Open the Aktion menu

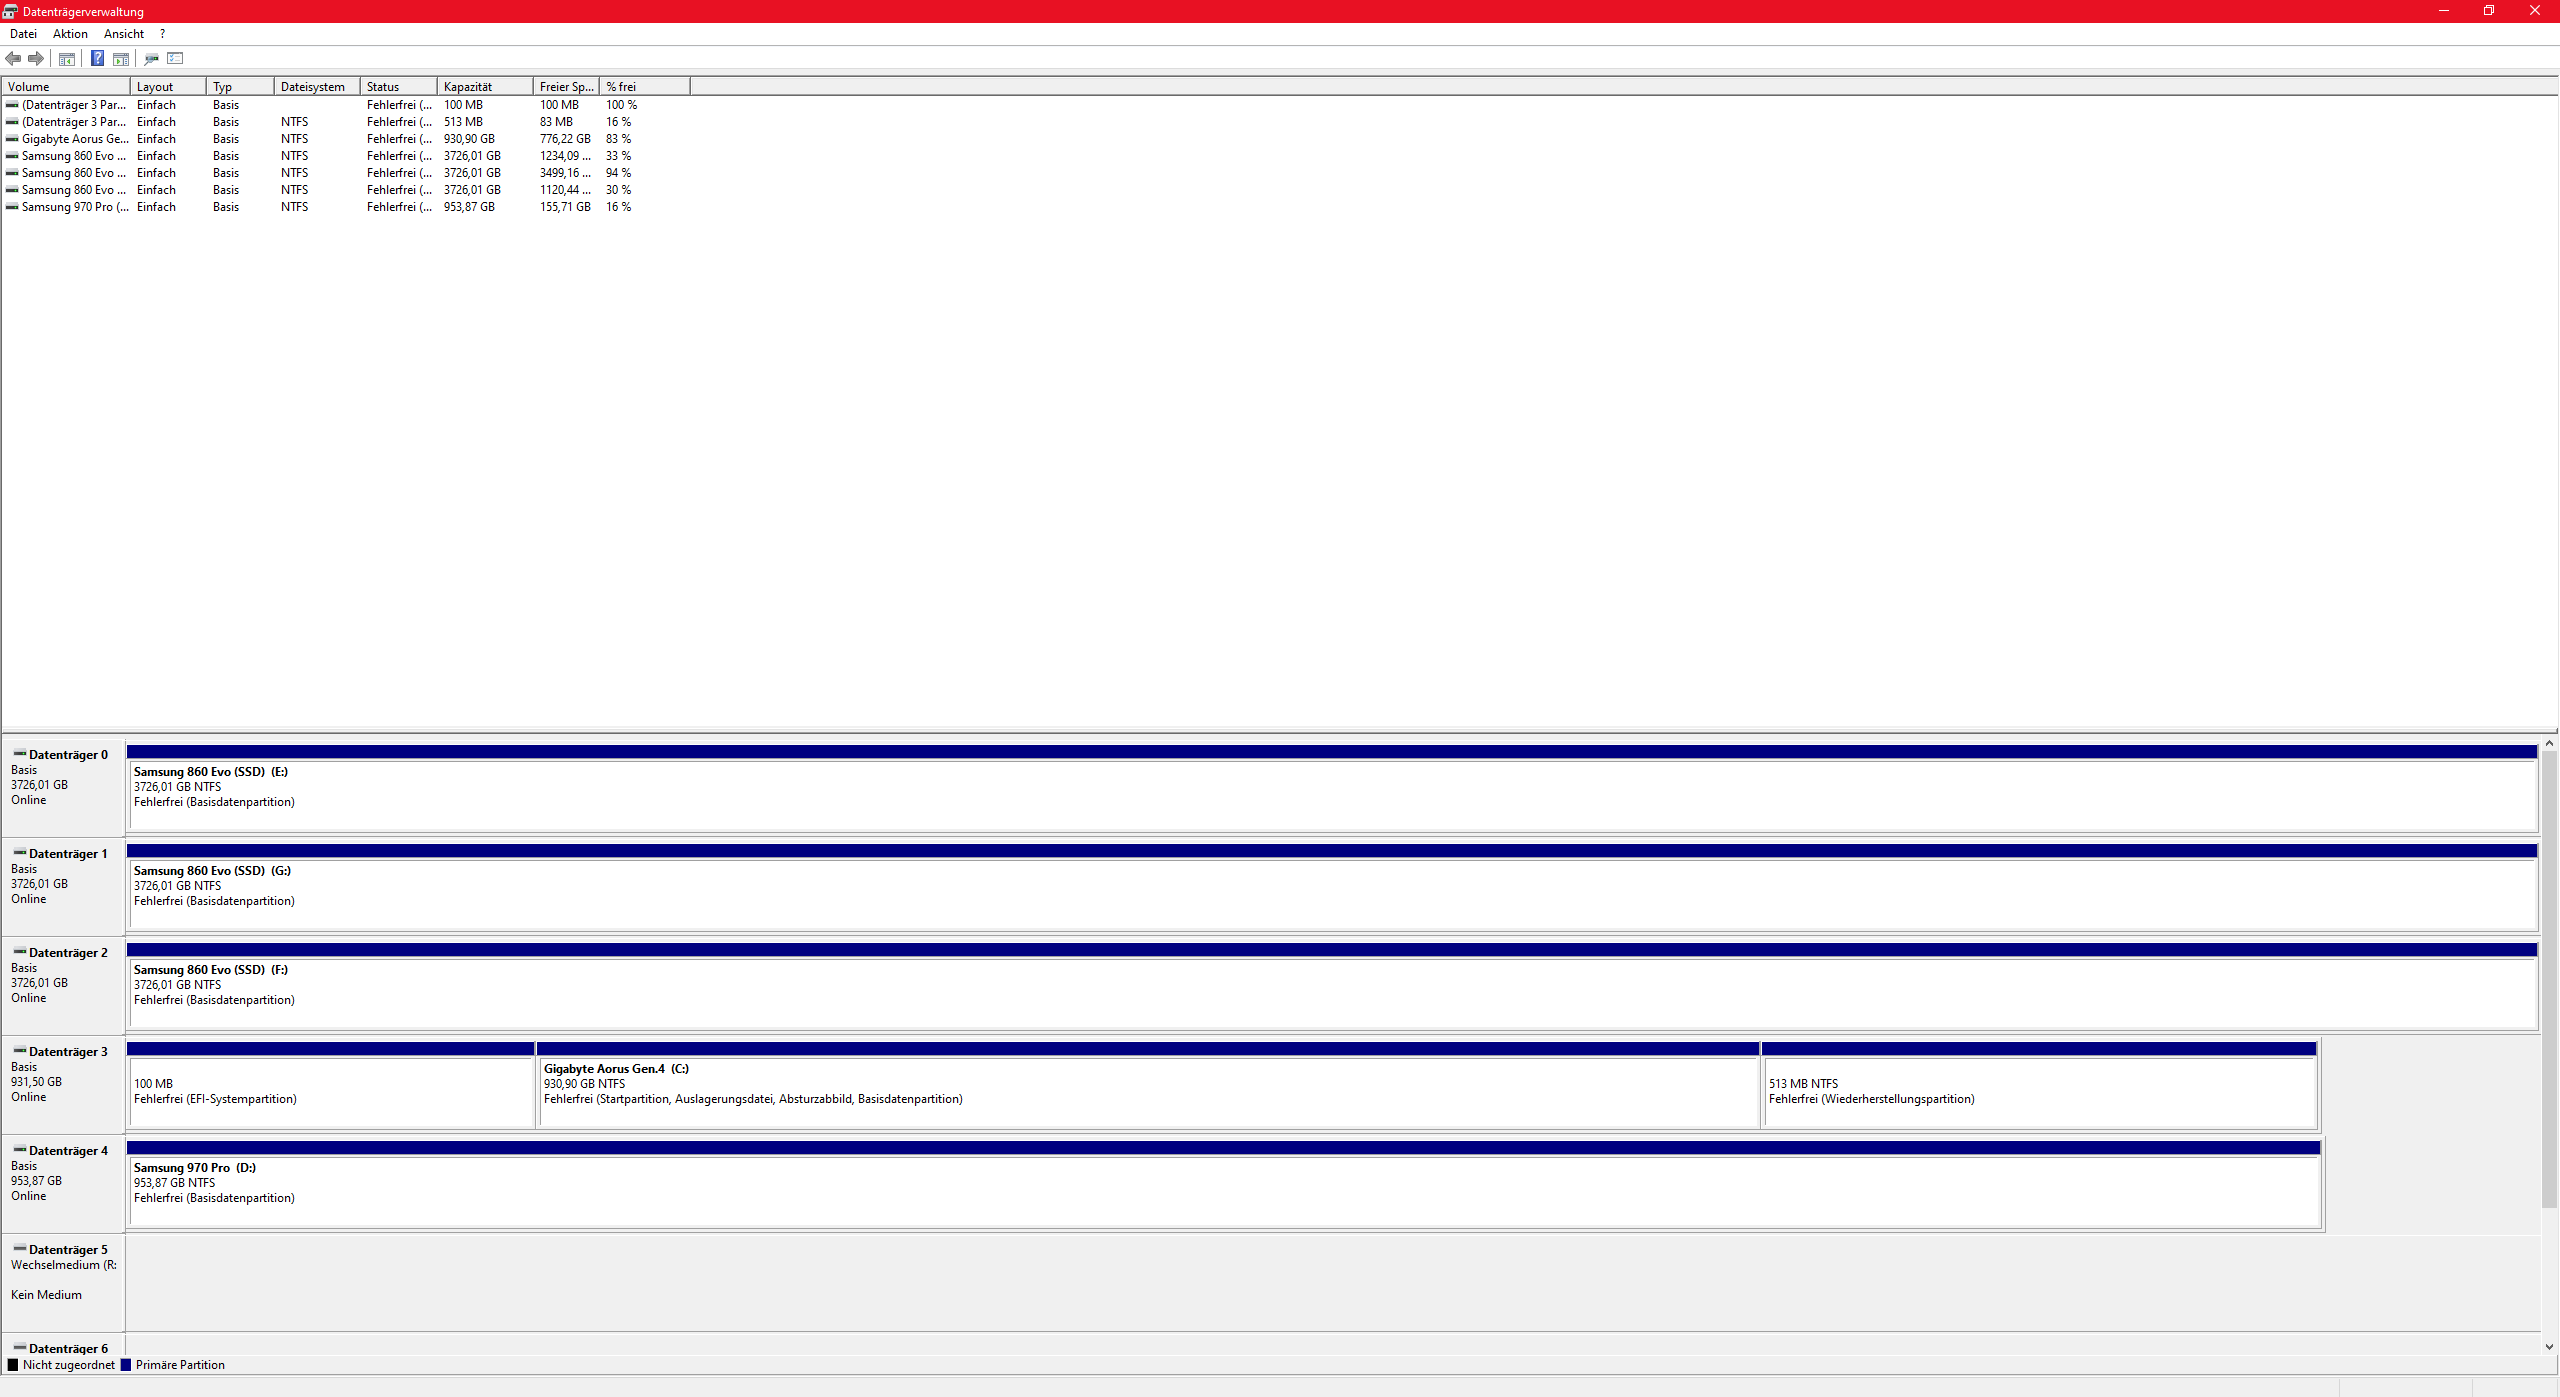coord(70,34)
